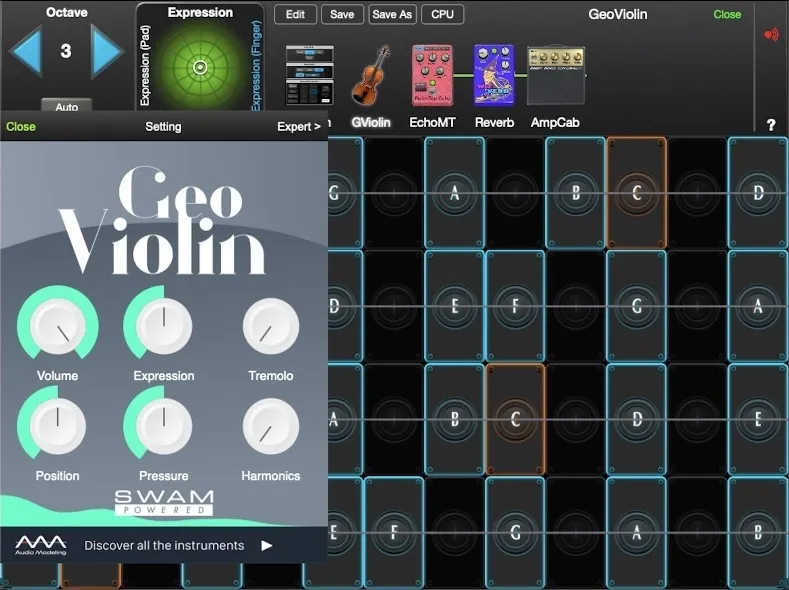The image size is (789, 590).
Task: Click the Expression (Finger) side label
Action: tap(256, 65)
